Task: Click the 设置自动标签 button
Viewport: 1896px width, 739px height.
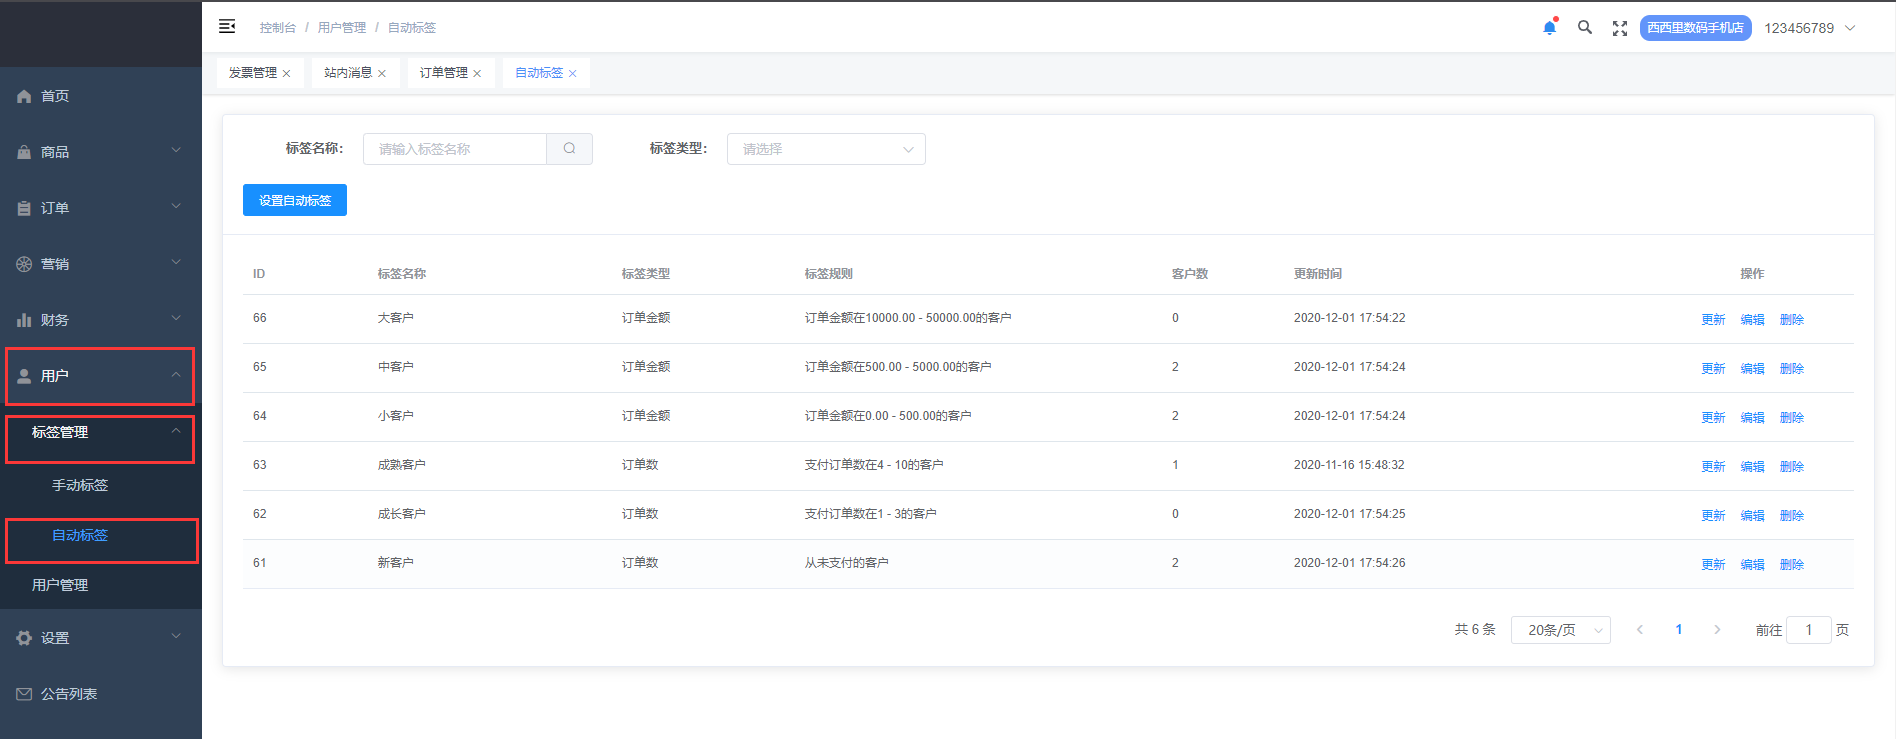Action: (x=295, y=200)
